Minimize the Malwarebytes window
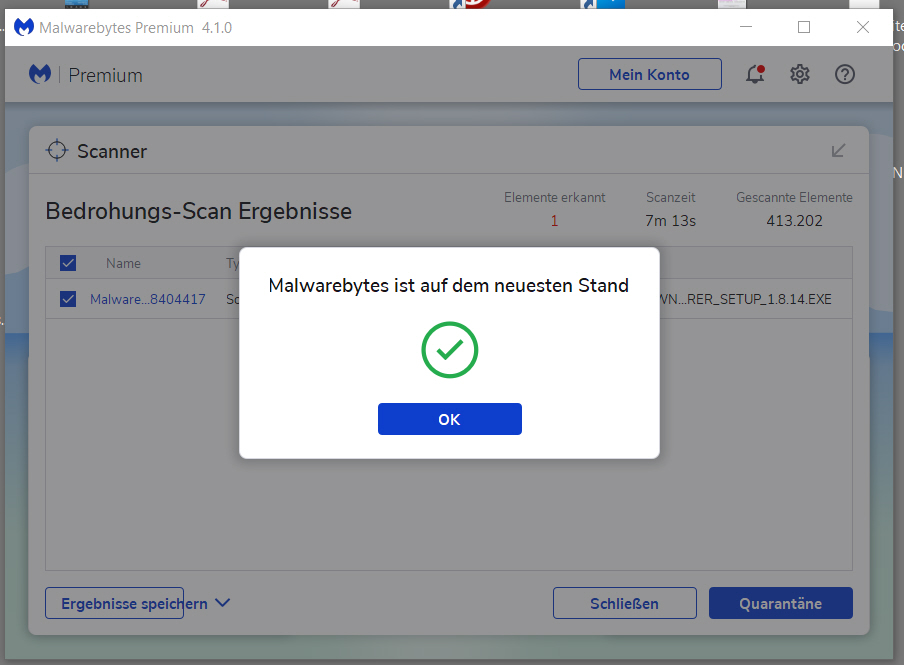The width and height of the screenshot is (904, 665). (746, 27)
